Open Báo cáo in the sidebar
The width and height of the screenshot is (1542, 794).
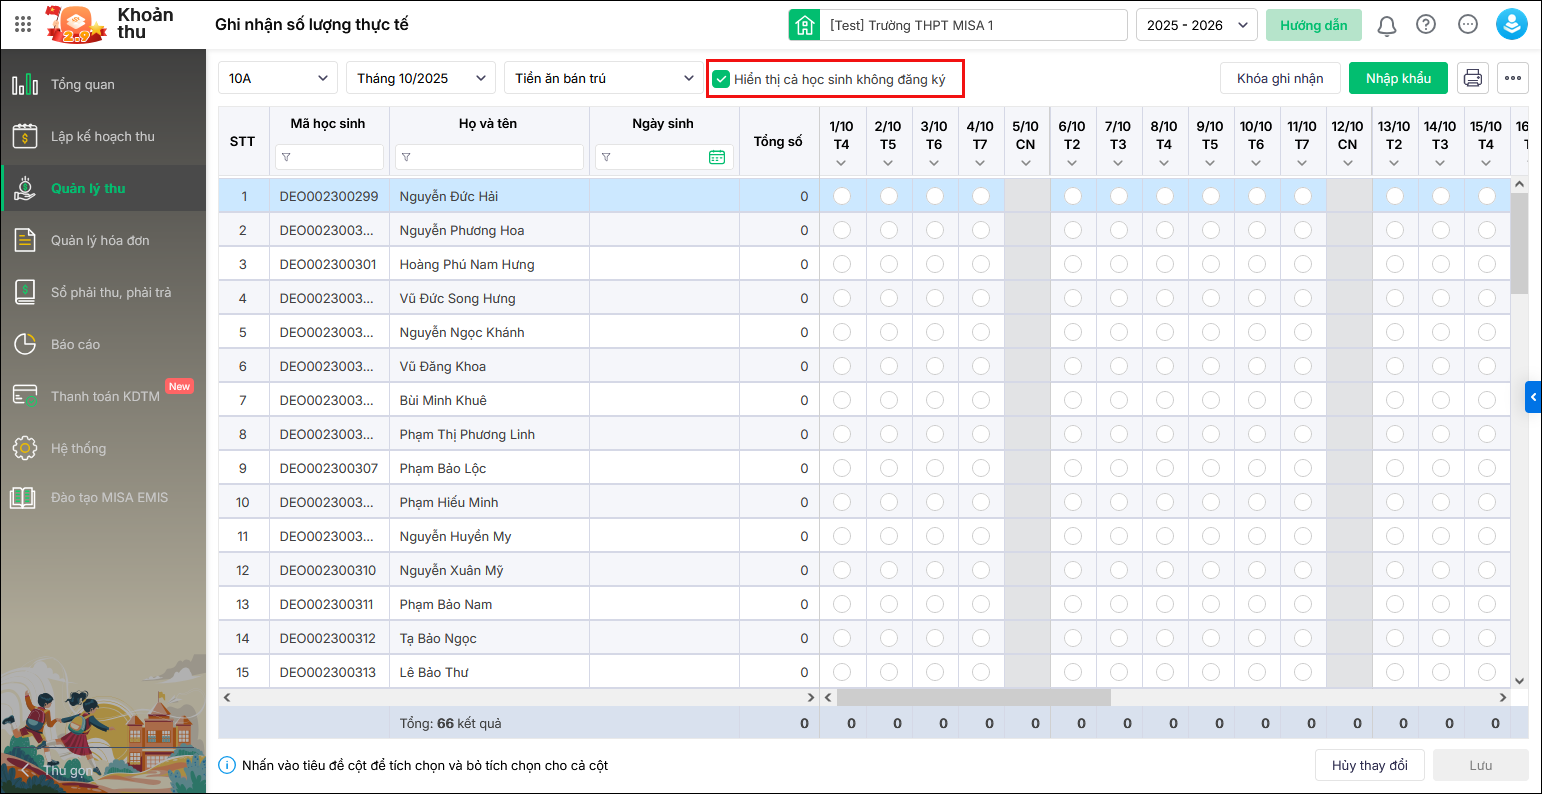coord(76,345)
